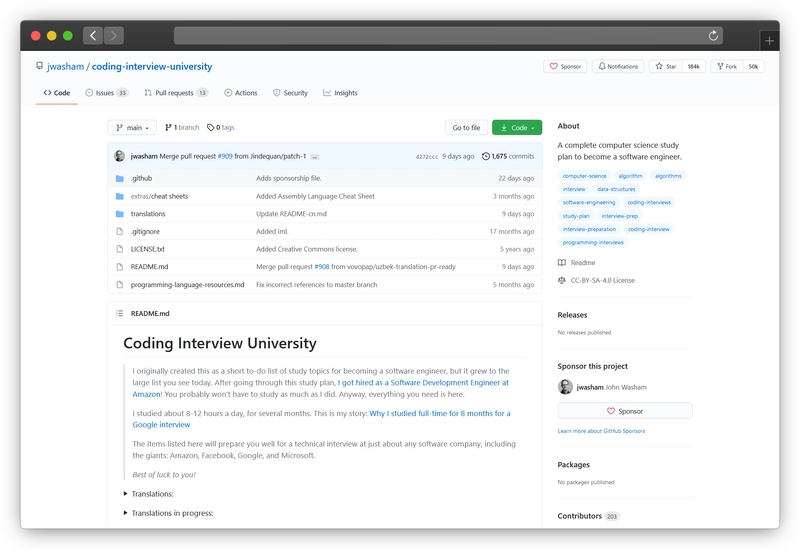Click the extras/cheat sheets folder icon
Image resolution: width=800 pixels, height=549 pixels.
pyautogui.click(x=119, y=196)
